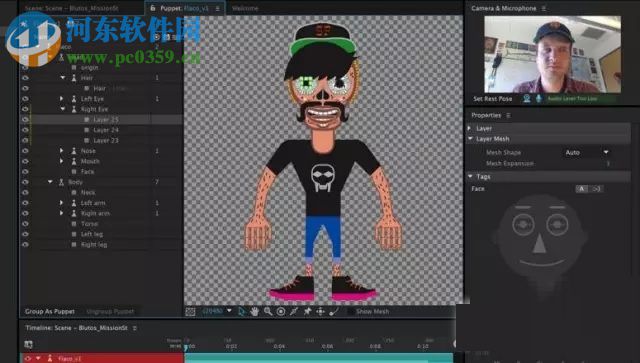640x363 pixels.
Task: Select the Zoom magnifier tool
Action: coord(268,312)
